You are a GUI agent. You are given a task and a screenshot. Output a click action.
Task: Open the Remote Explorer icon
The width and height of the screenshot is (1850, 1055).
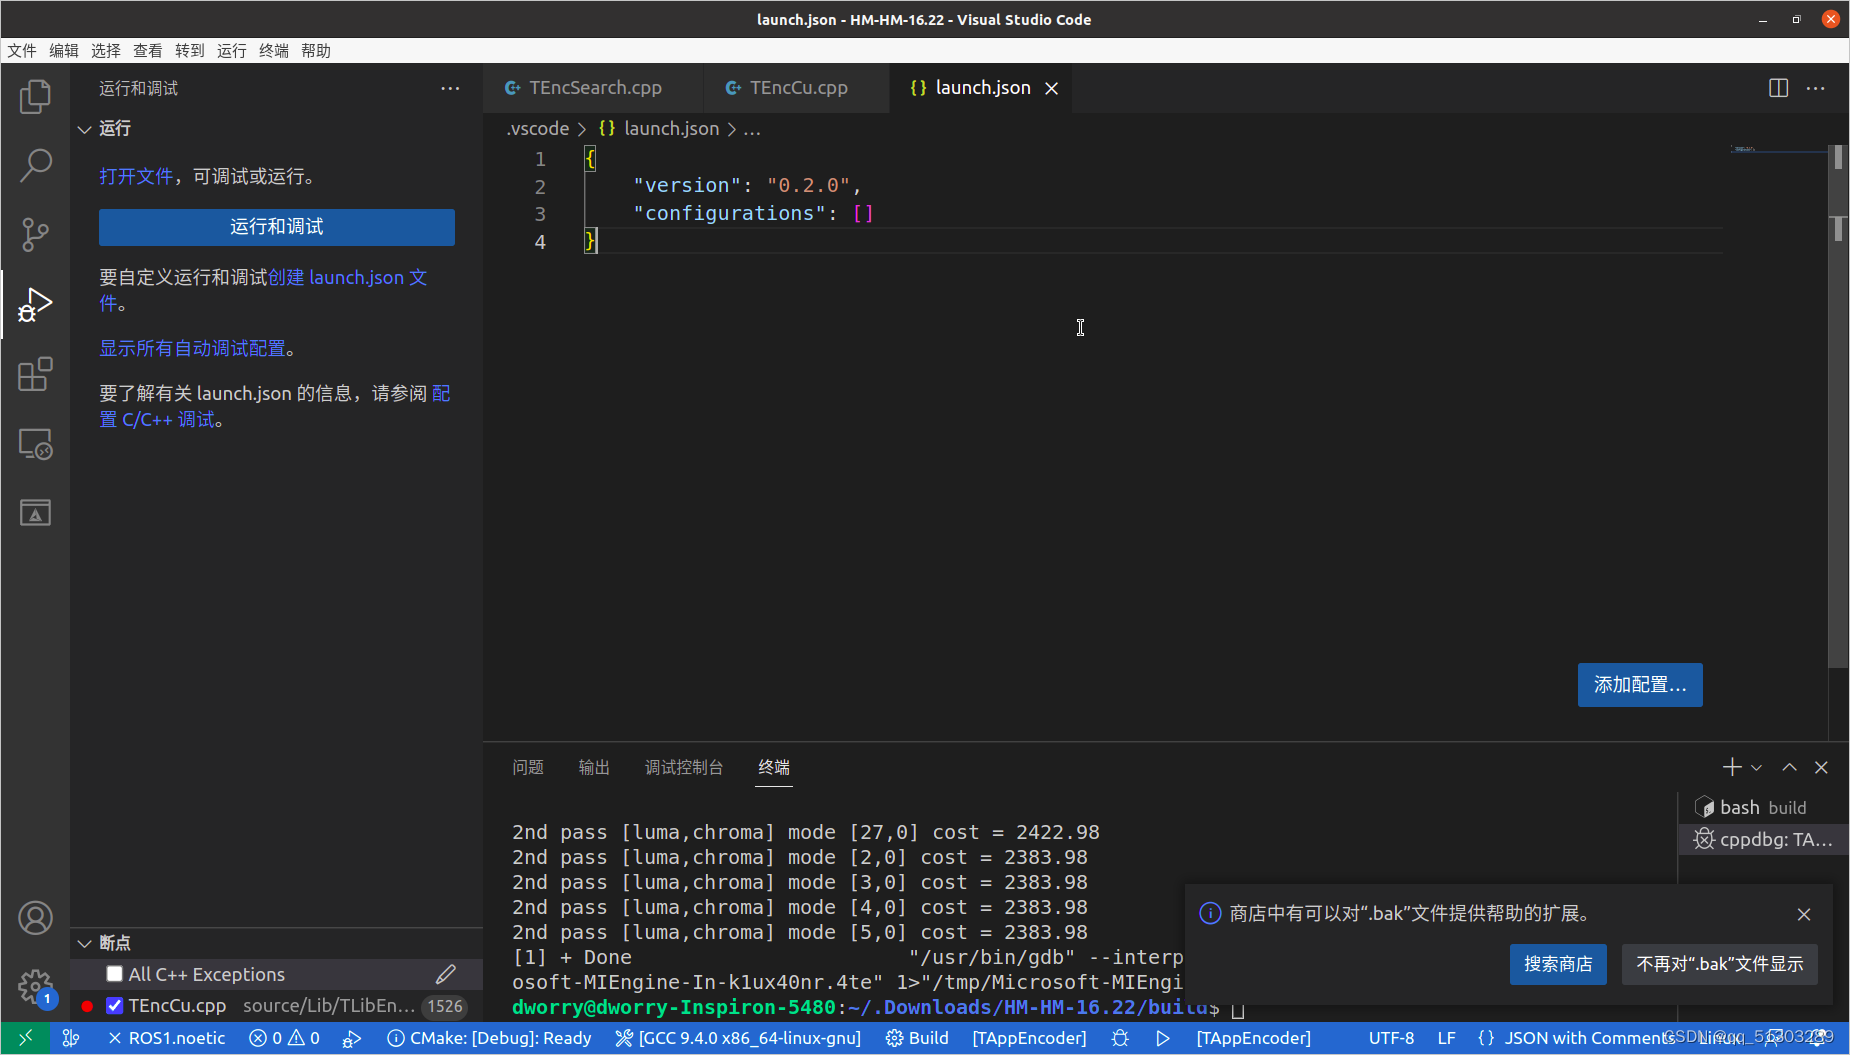coord(35,444)
